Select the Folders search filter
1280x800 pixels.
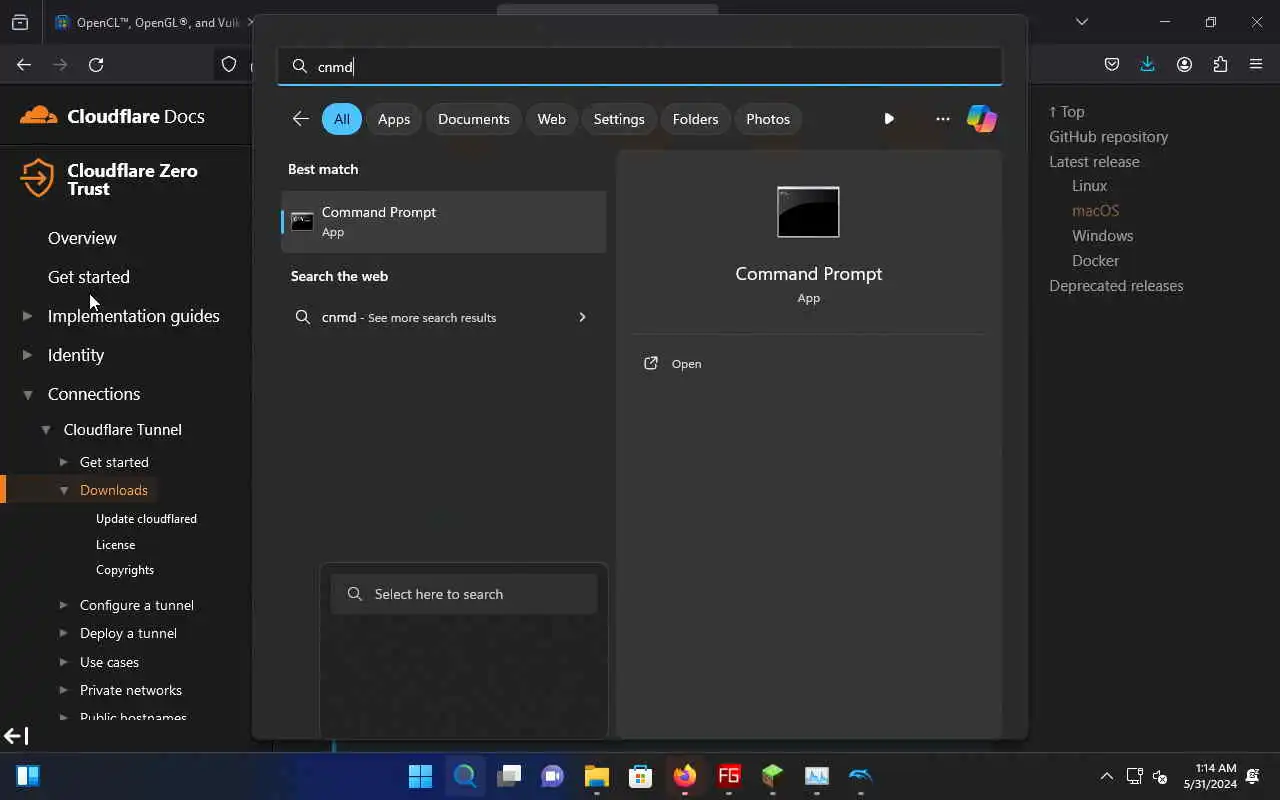click(x=695, y=119)
